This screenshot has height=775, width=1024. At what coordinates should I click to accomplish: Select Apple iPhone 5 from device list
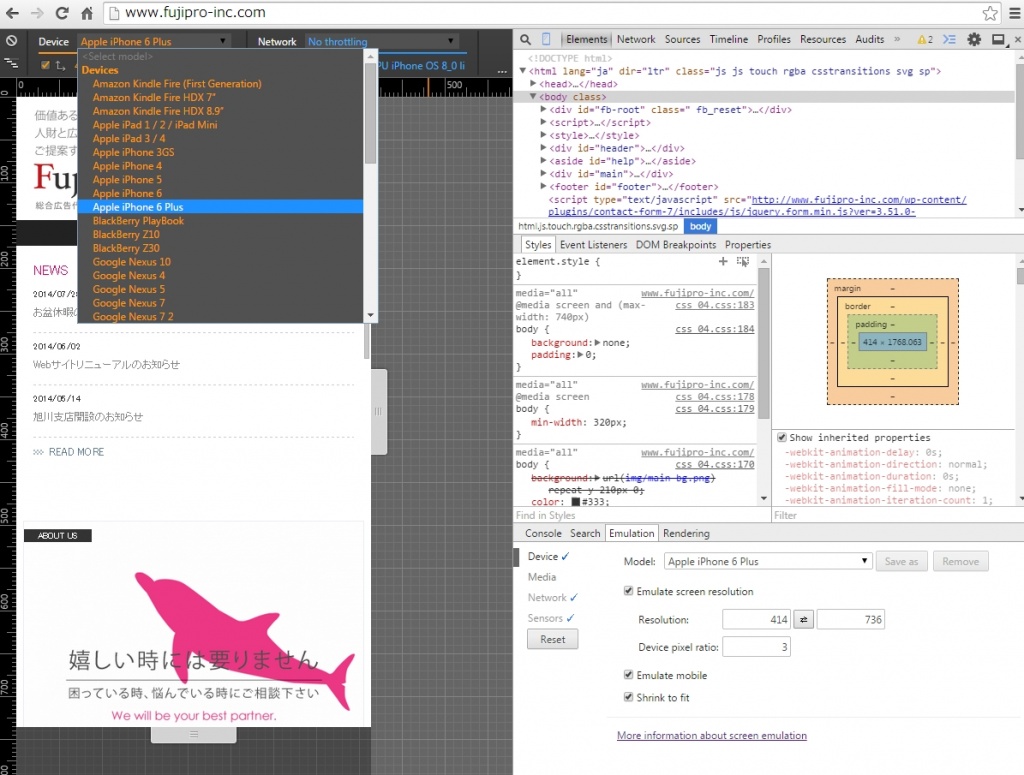click(220, 180)
